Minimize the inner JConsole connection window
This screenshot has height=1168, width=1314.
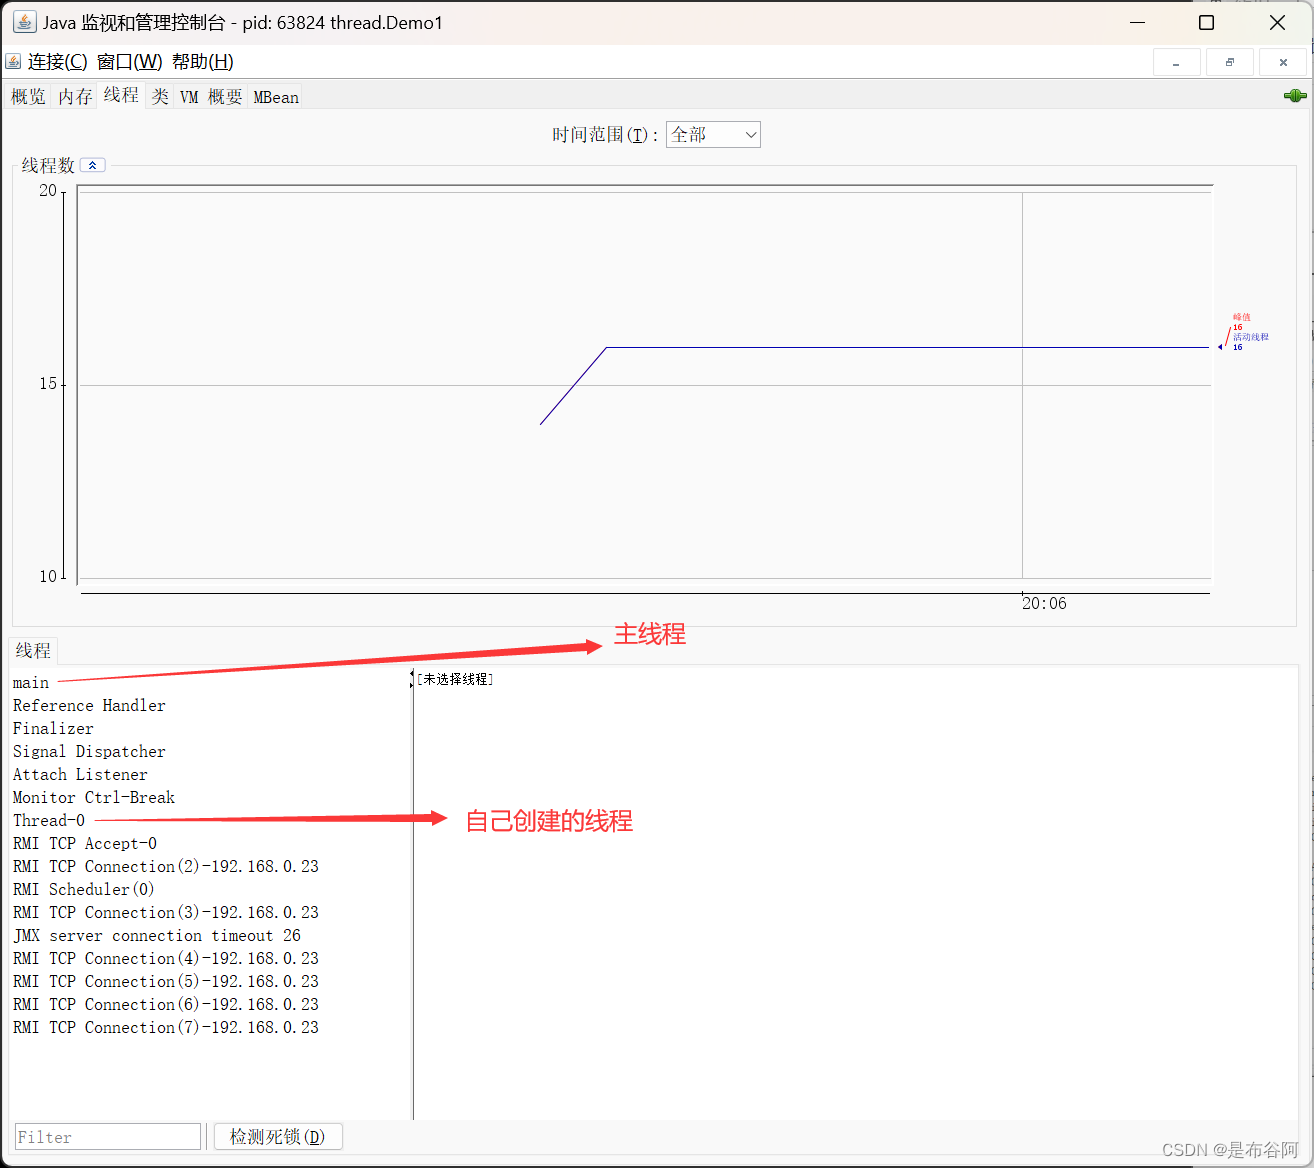[x=1177, y=62]
